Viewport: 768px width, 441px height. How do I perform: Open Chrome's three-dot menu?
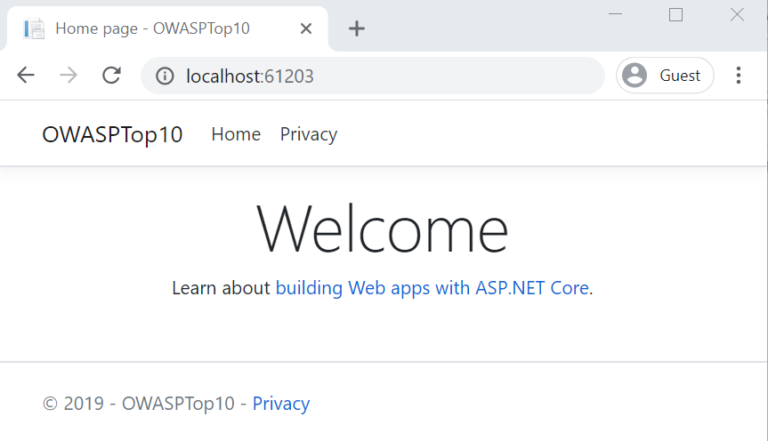pos(739,76)
